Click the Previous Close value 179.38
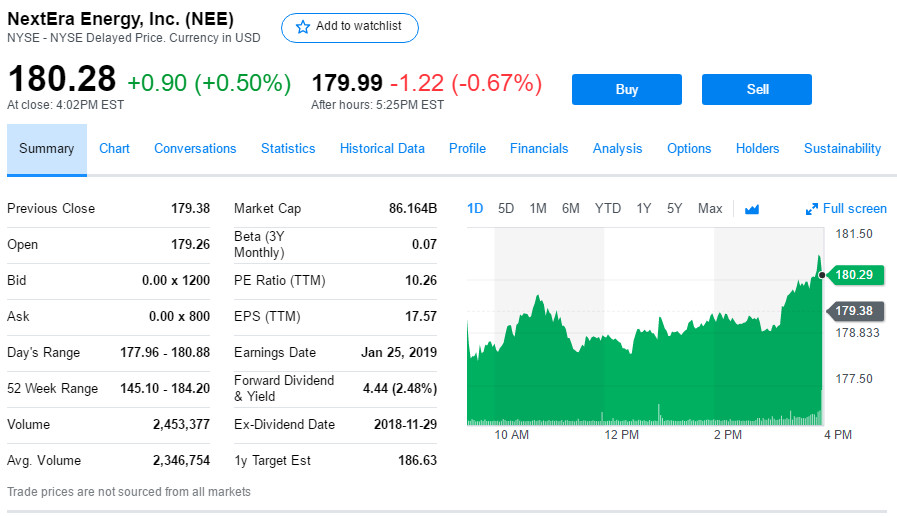897x516 pixels. click(190, 209)
